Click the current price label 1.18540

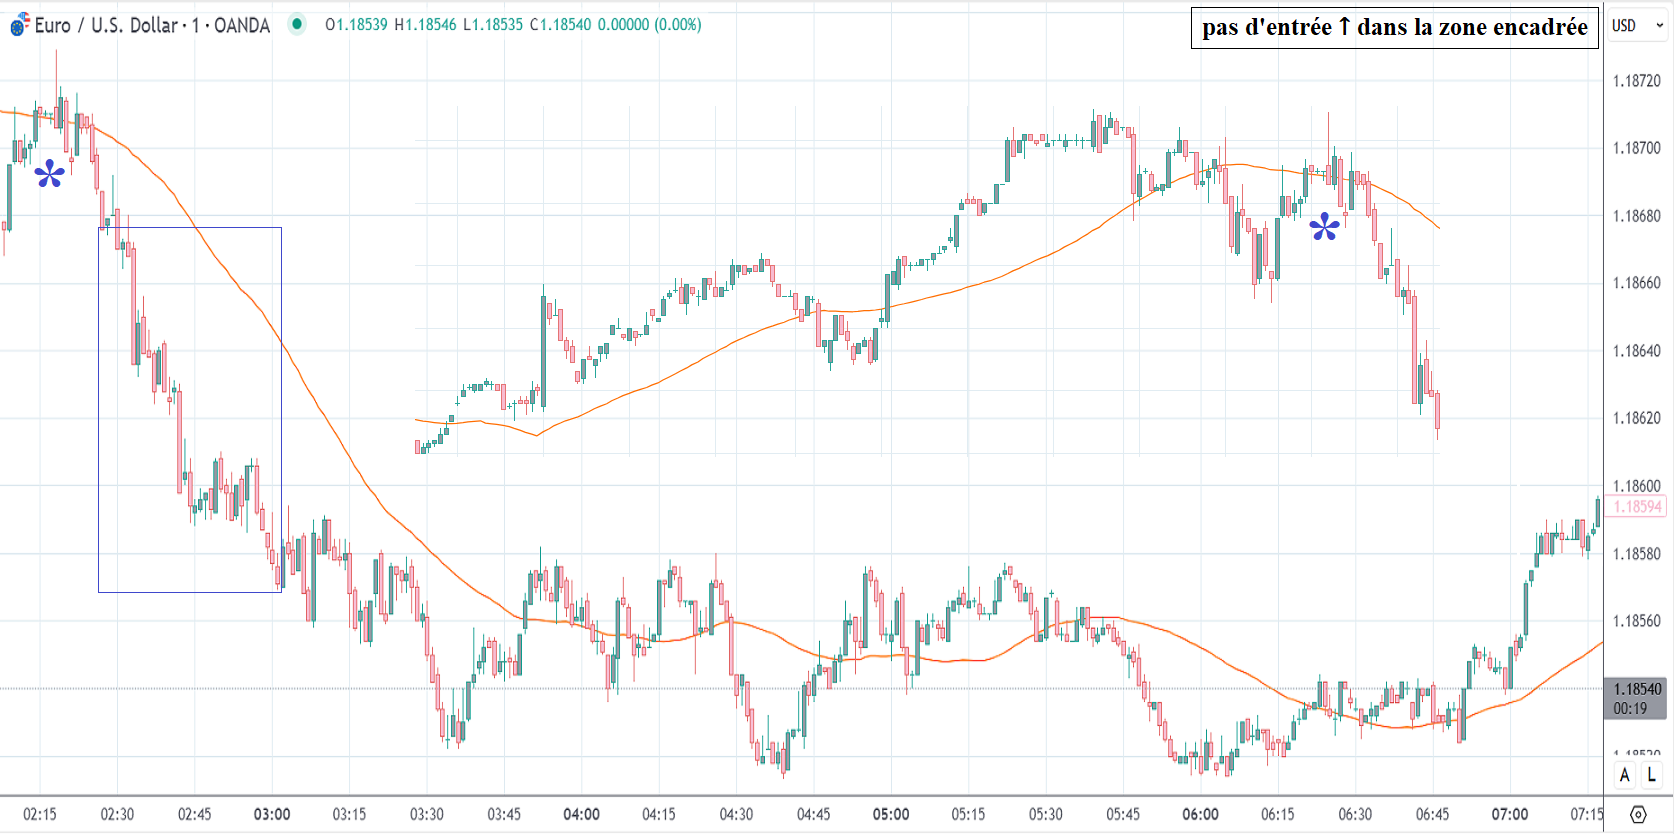[x=1637, y=689]
